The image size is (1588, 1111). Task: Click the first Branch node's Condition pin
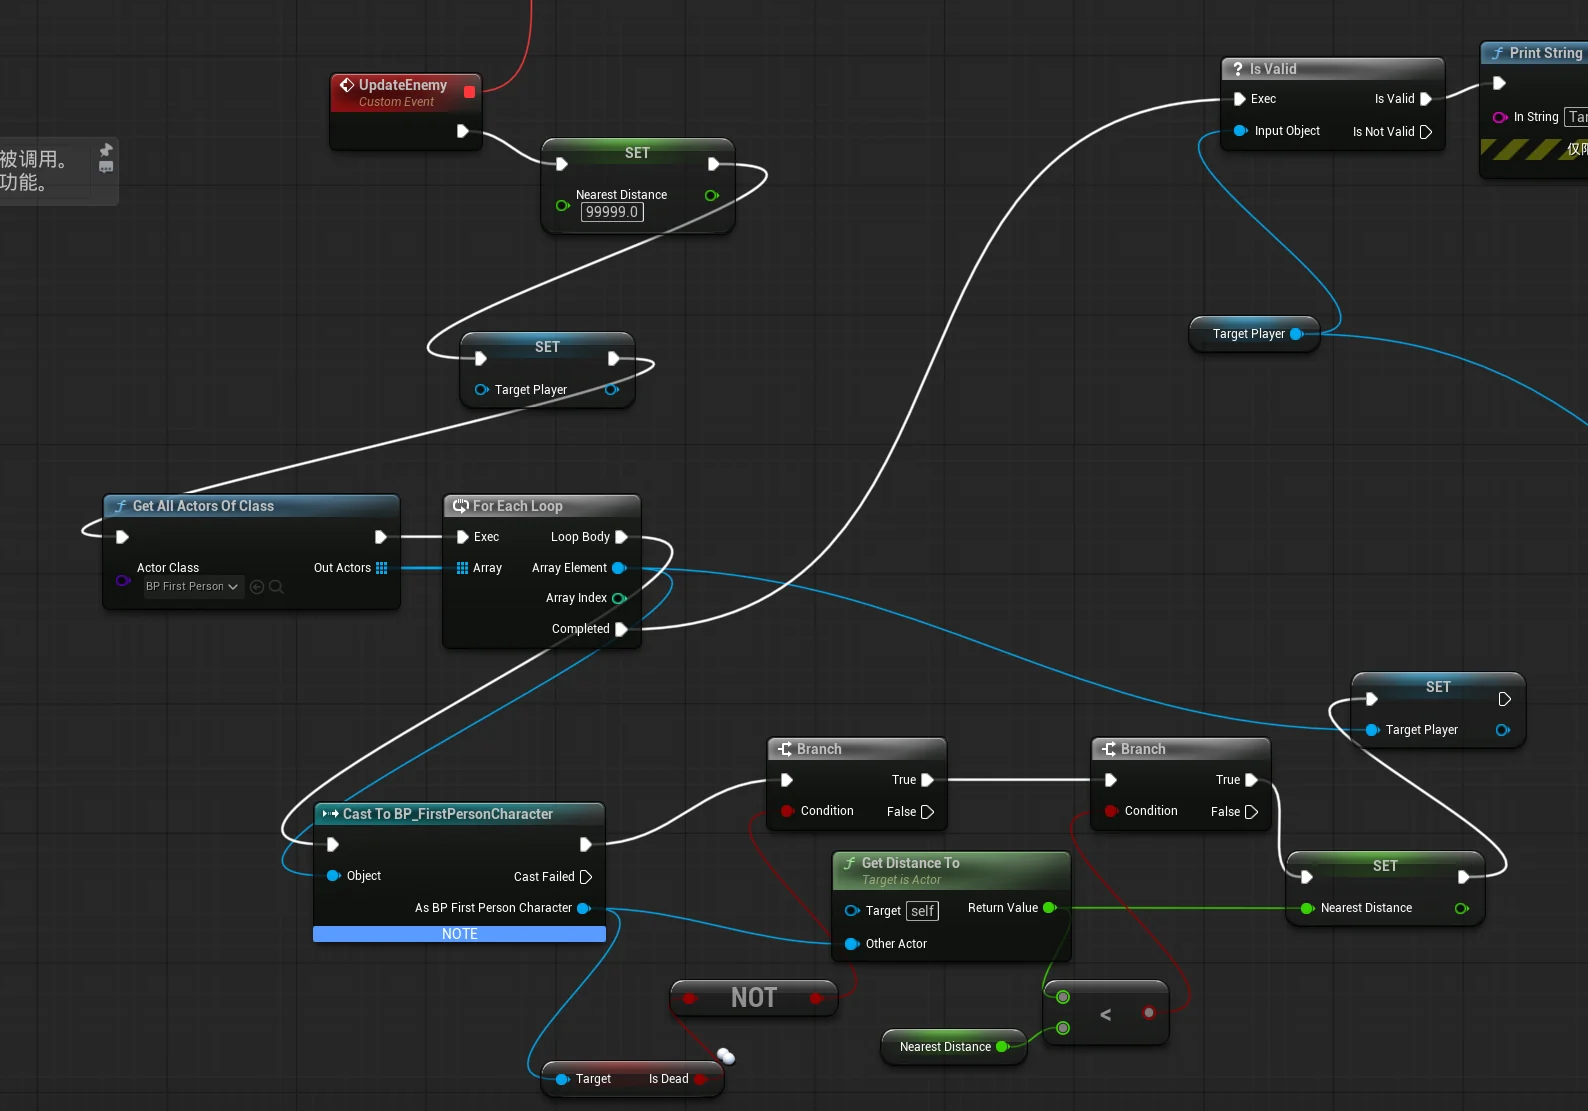tap(788, 811)
